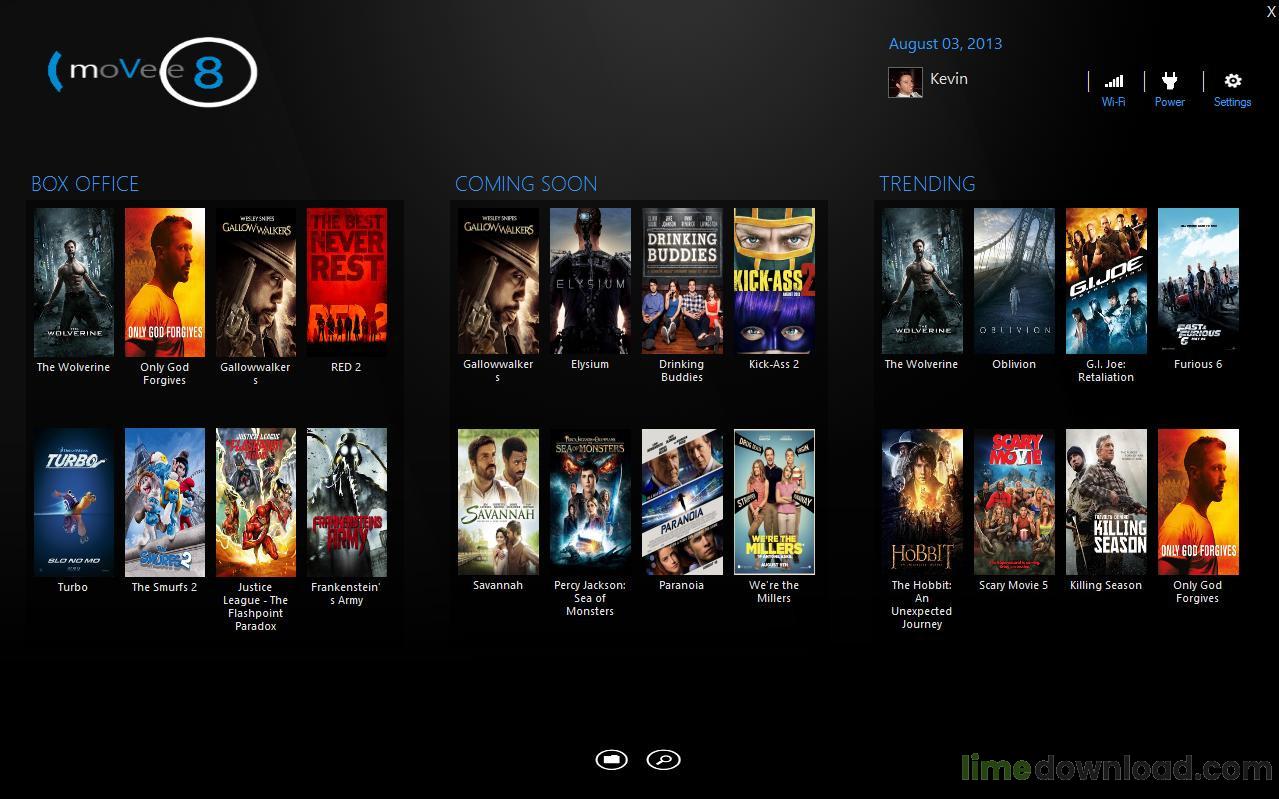Screen dimensions: 1279x799
Task: Click the date August 03, 2013
Action: [x=945, y=44]
